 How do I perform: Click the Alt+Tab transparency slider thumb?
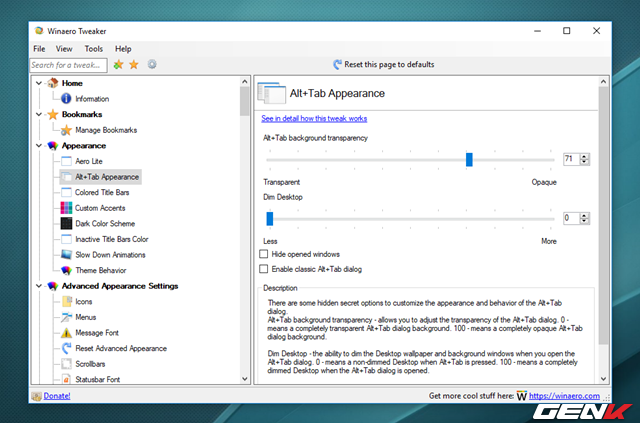click(469, 160)
